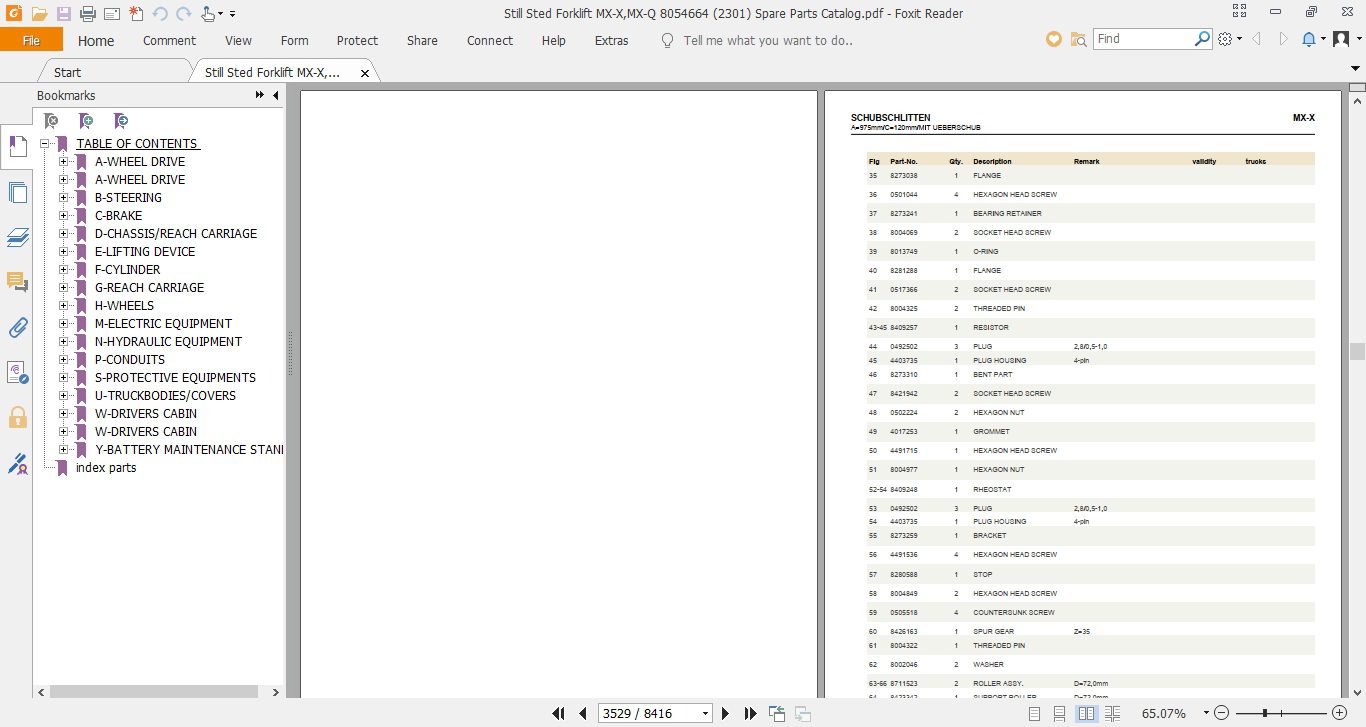Open the Help ribbon tab
The image size is (1366, 727).
pyautogui.click(x=553, y=41)
